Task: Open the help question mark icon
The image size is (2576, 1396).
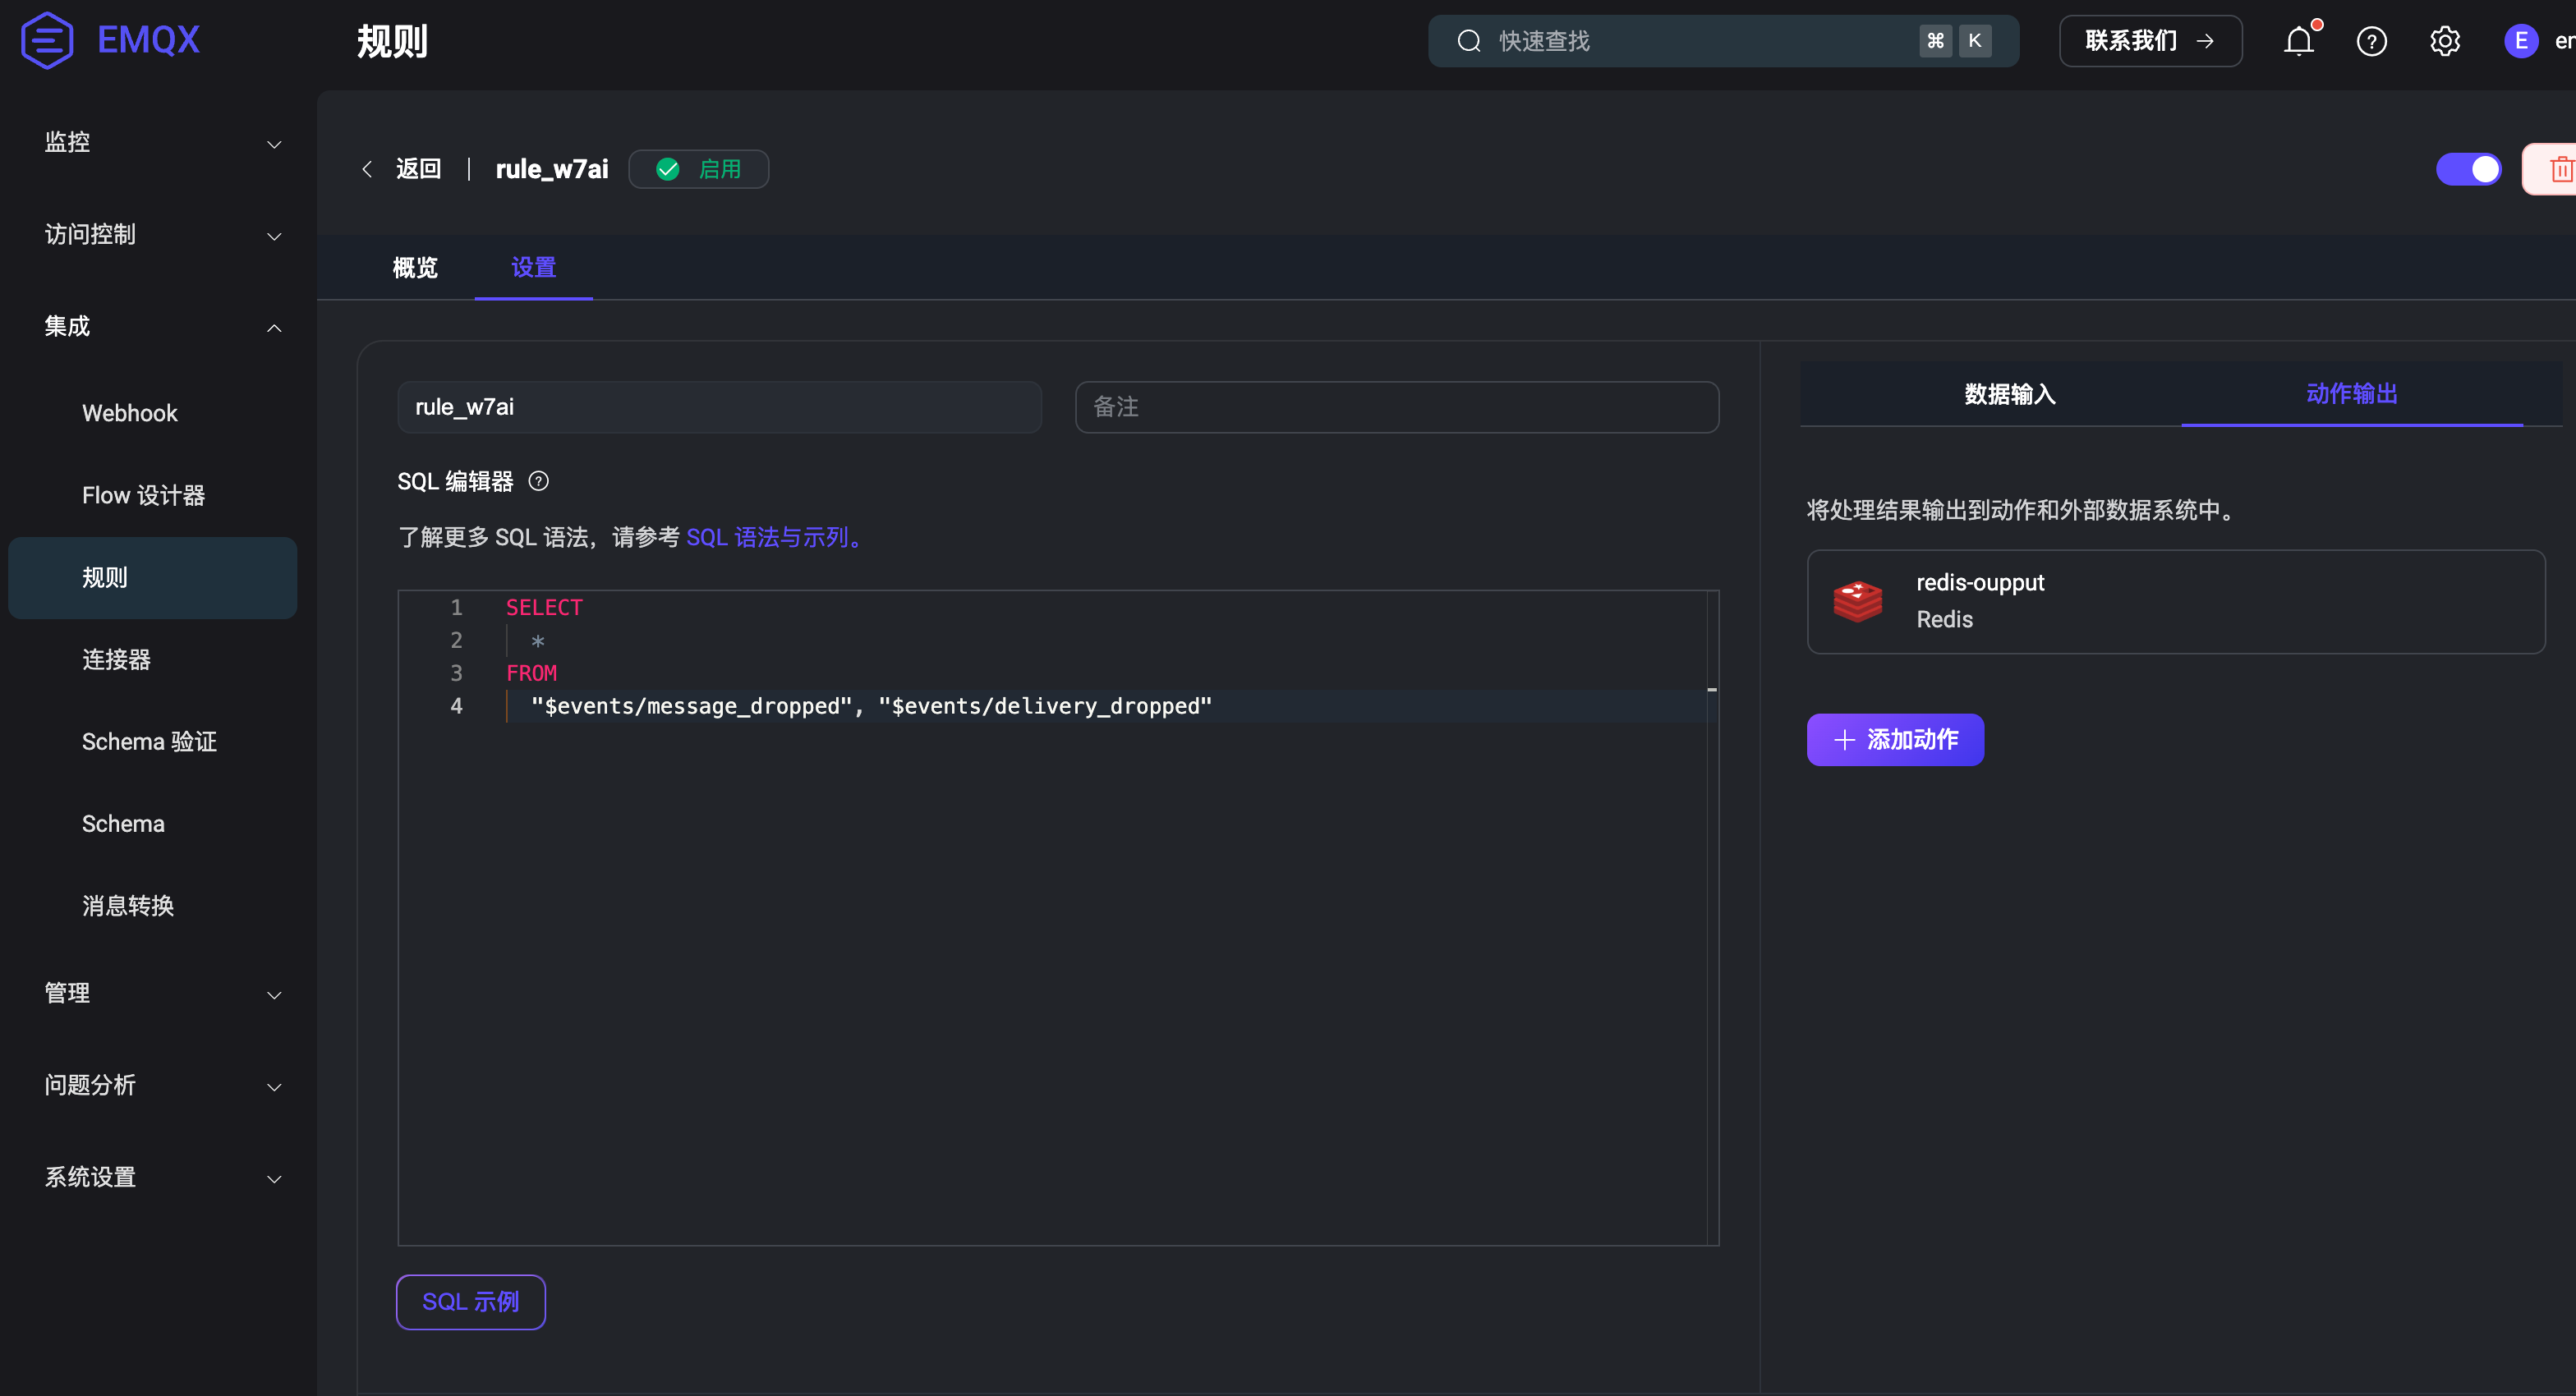Action: pyautogui.click(x=2371, y=41)
